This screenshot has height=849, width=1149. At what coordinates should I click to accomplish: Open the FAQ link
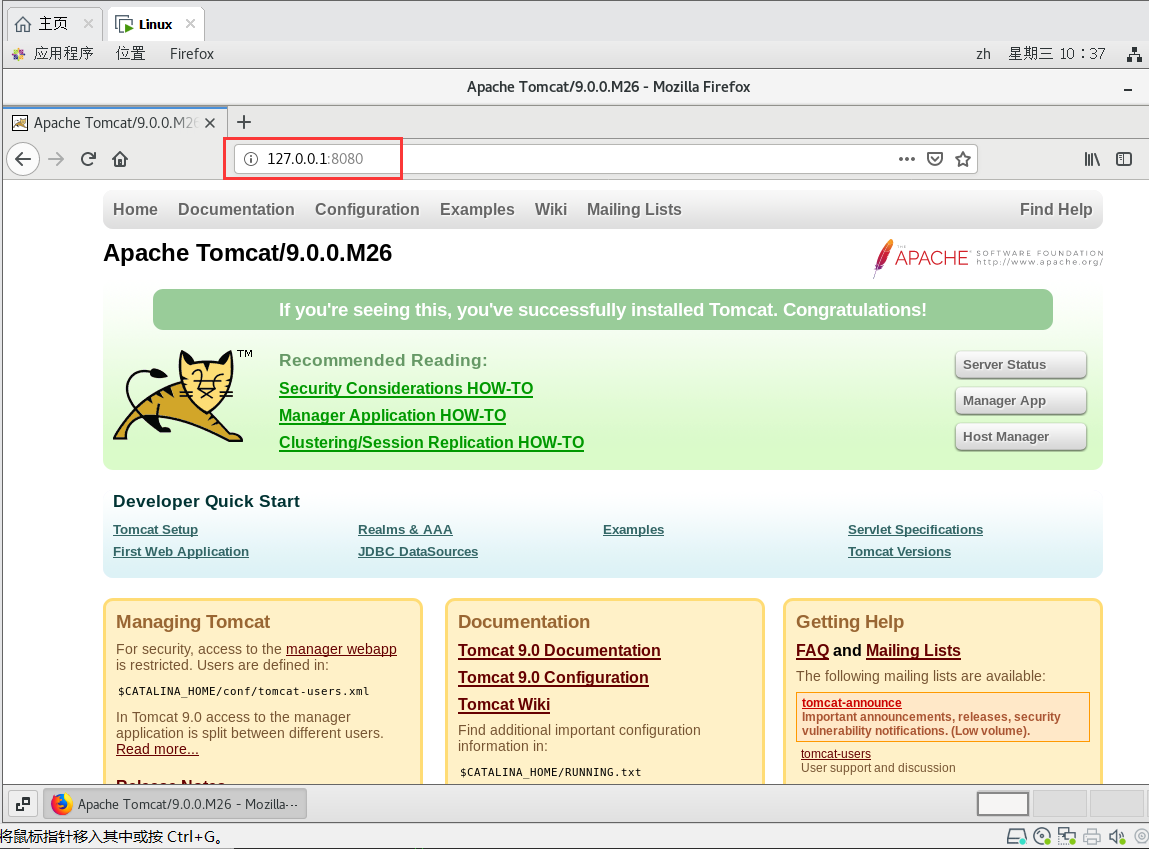[x=813, y=650]
